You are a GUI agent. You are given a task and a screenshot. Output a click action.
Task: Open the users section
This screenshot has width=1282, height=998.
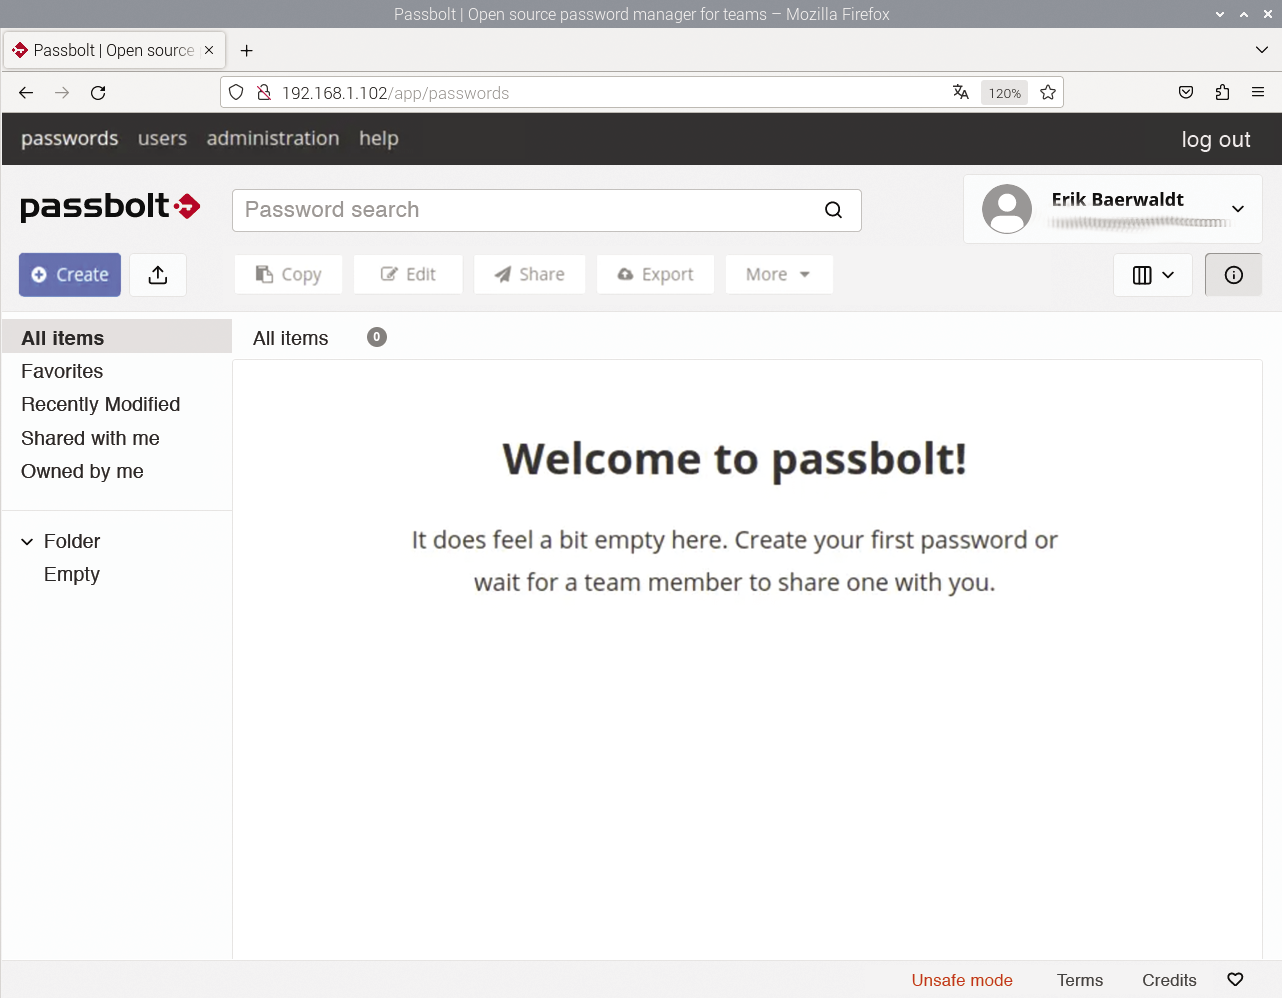(x=162, y=139)
